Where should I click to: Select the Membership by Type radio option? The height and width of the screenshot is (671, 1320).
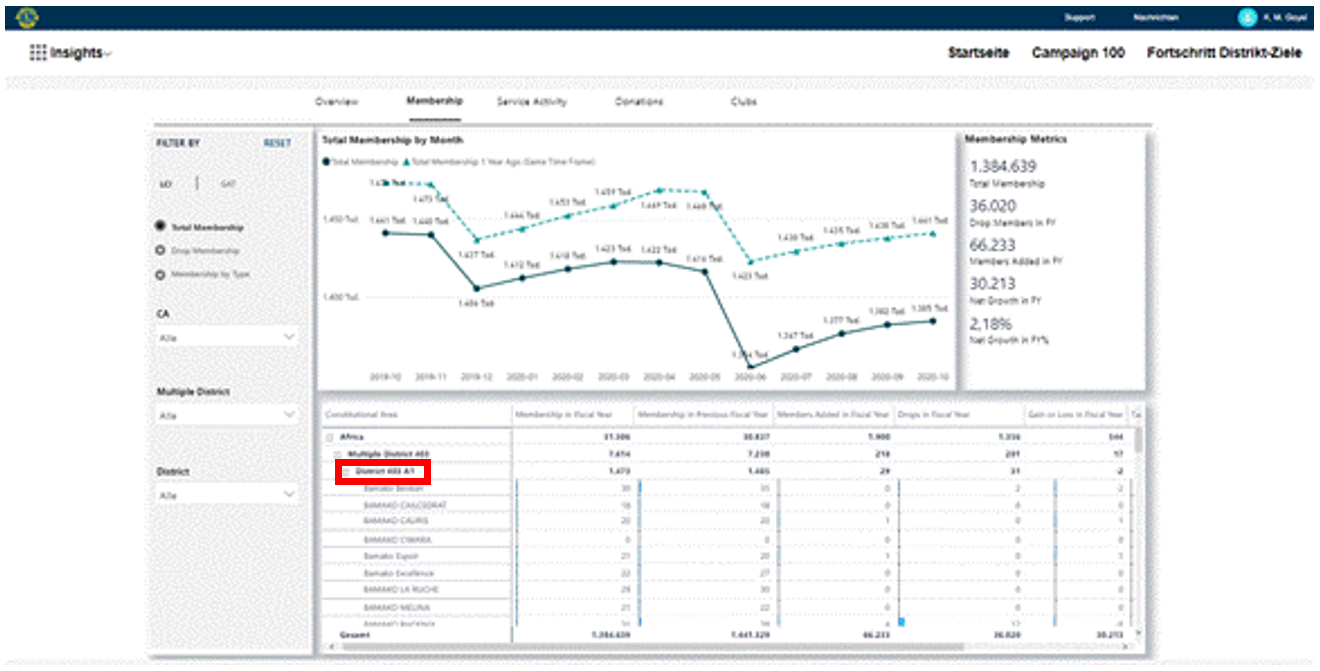click(160, 274)
